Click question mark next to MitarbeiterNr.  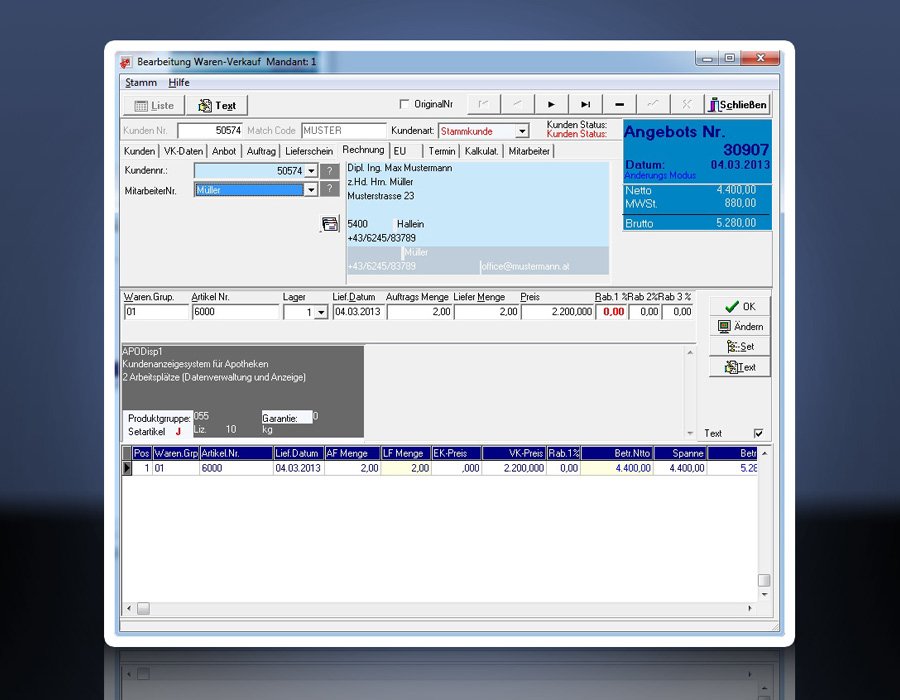[x=329, y=189]
